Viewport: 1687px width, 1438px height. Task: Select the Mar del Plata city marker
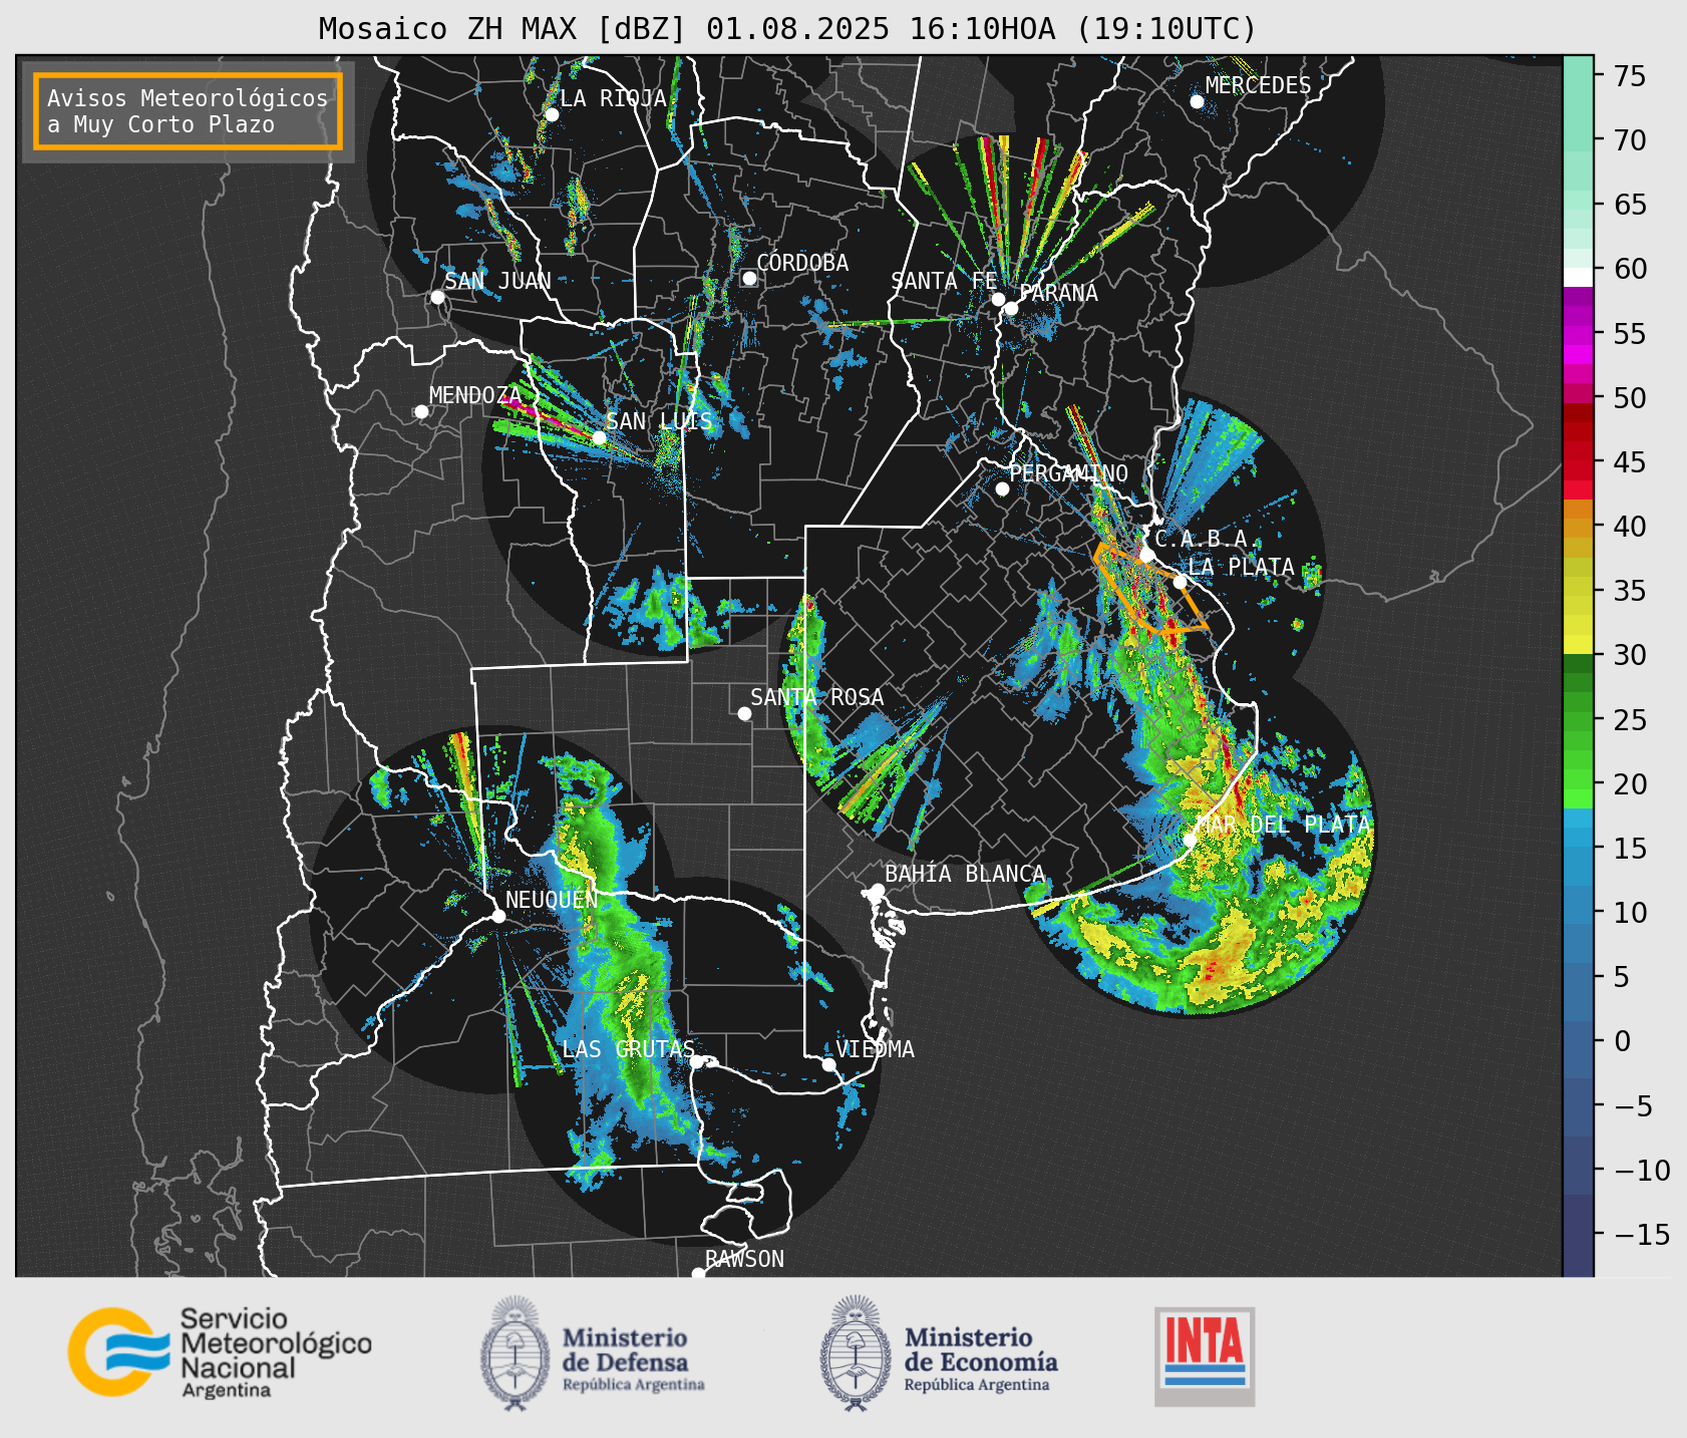pos(1189,840)
